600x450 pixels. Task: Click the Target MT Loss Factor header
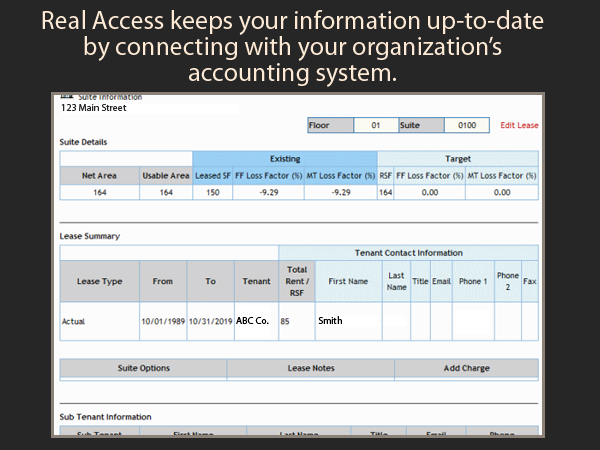502,176
